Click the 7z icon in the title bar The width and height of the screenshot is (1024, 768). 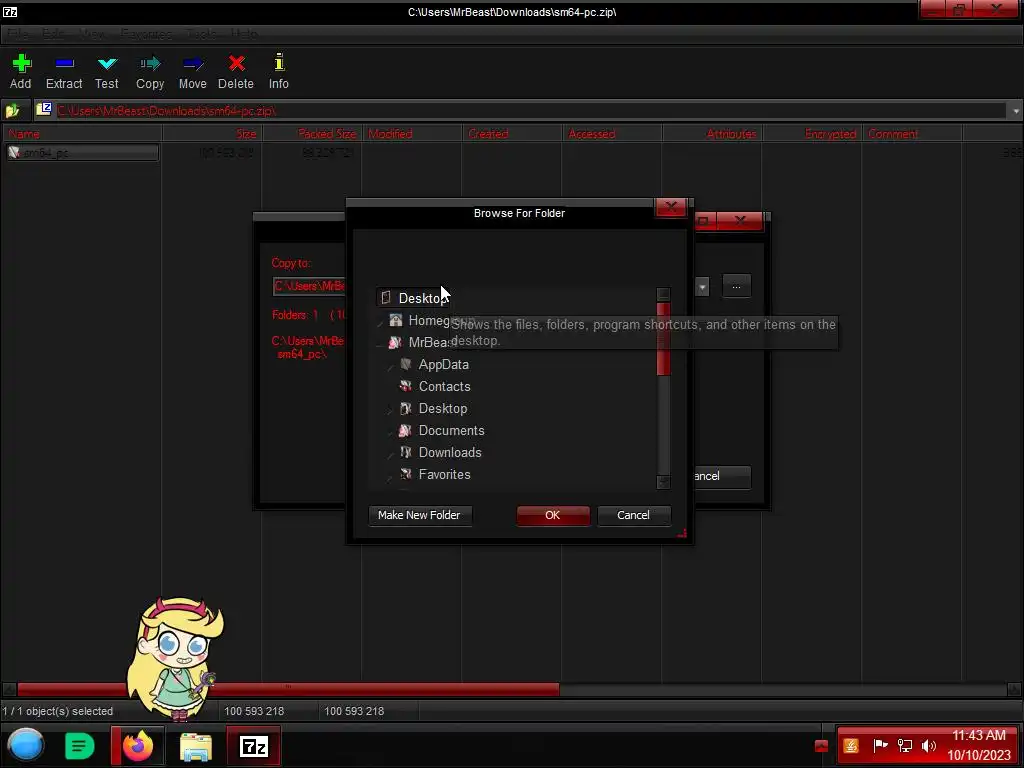coord(10,12)
